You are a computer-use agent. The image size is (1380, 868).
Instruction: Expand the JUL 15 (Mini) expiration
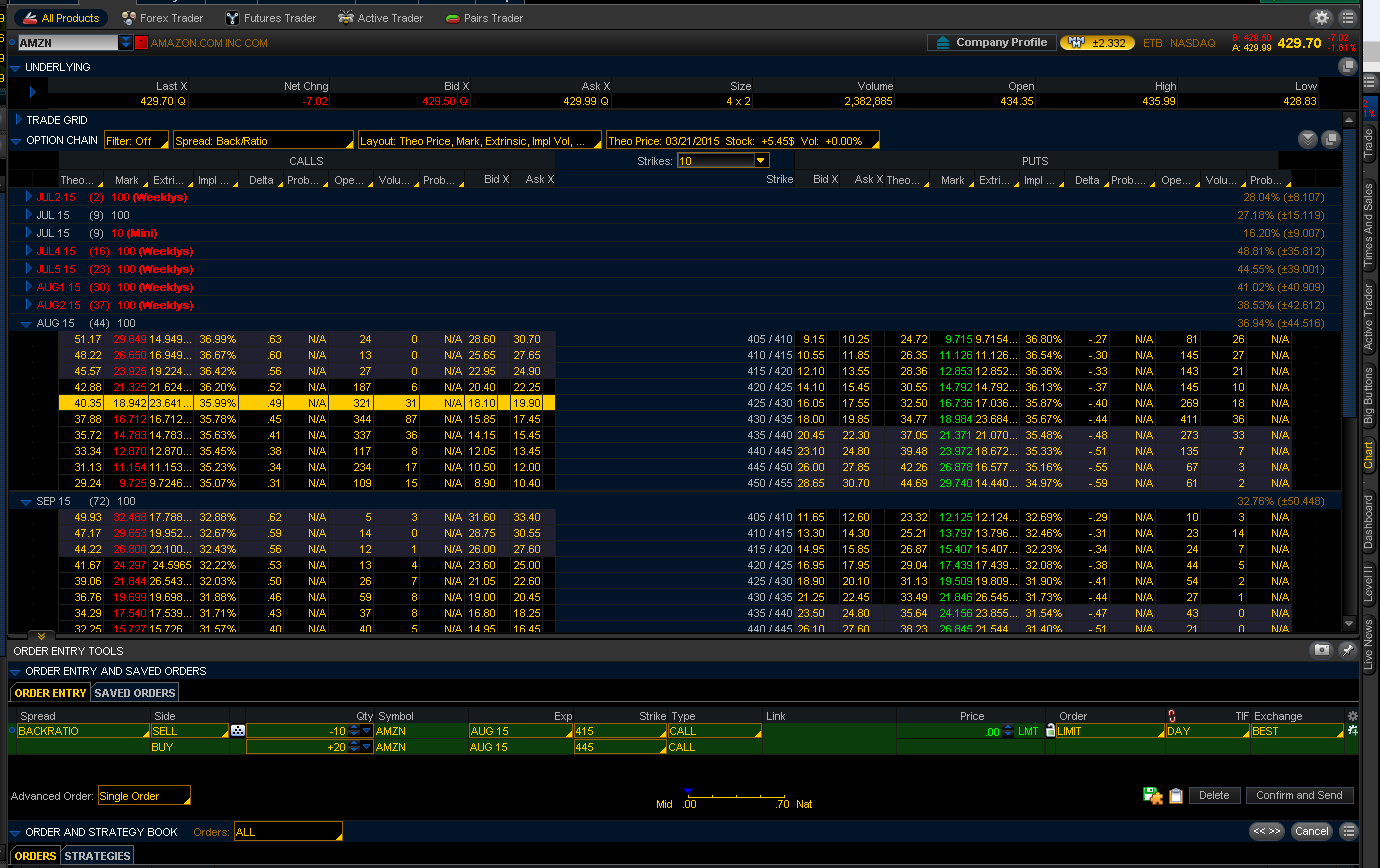[x=29, y=233]
